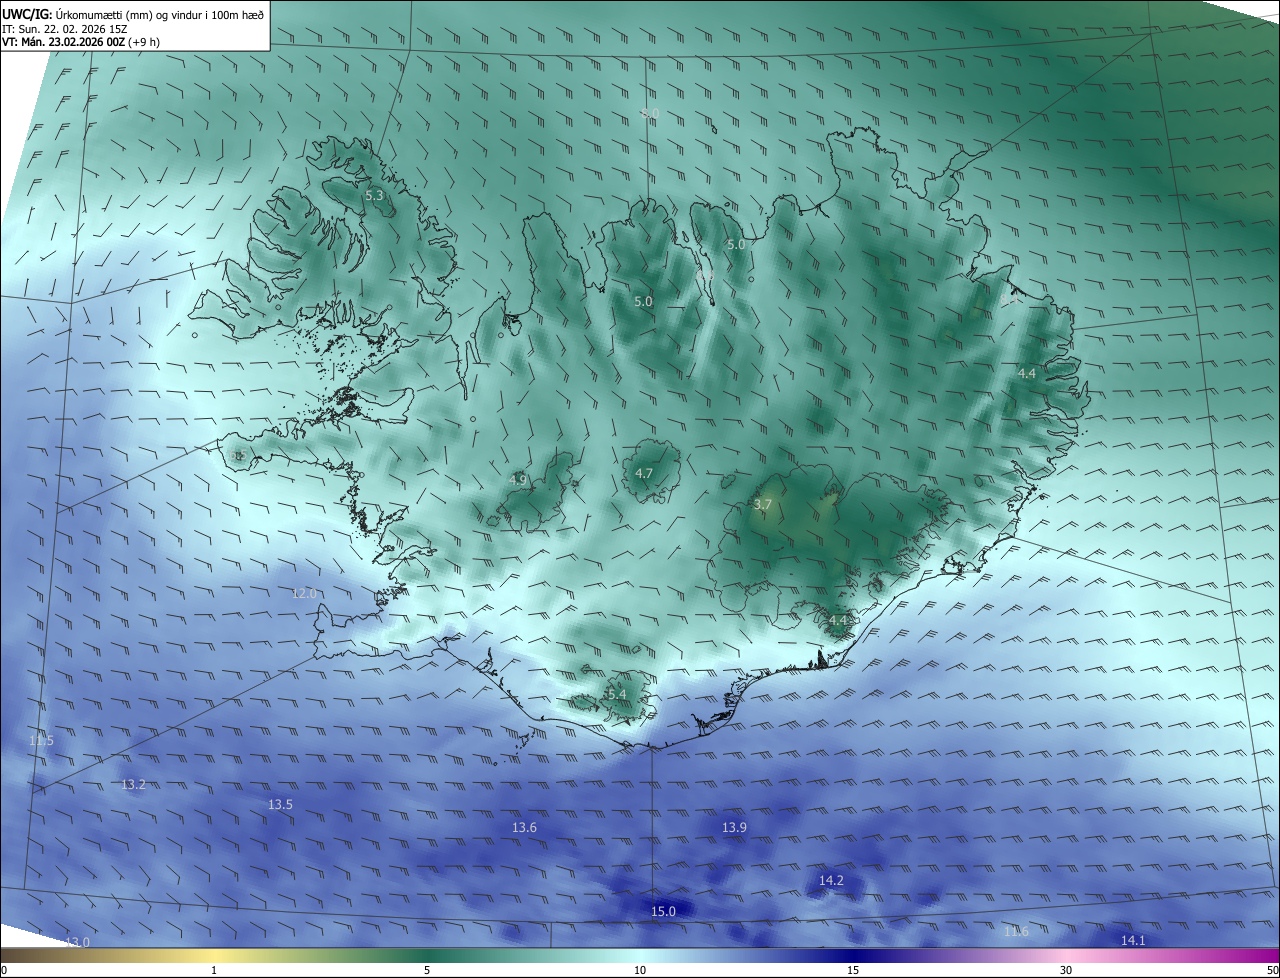Select the 'VT: Mán. 23.02.2026 00Z' line
This screenshot has width=1280, height=978.
(x=81, y=42)
